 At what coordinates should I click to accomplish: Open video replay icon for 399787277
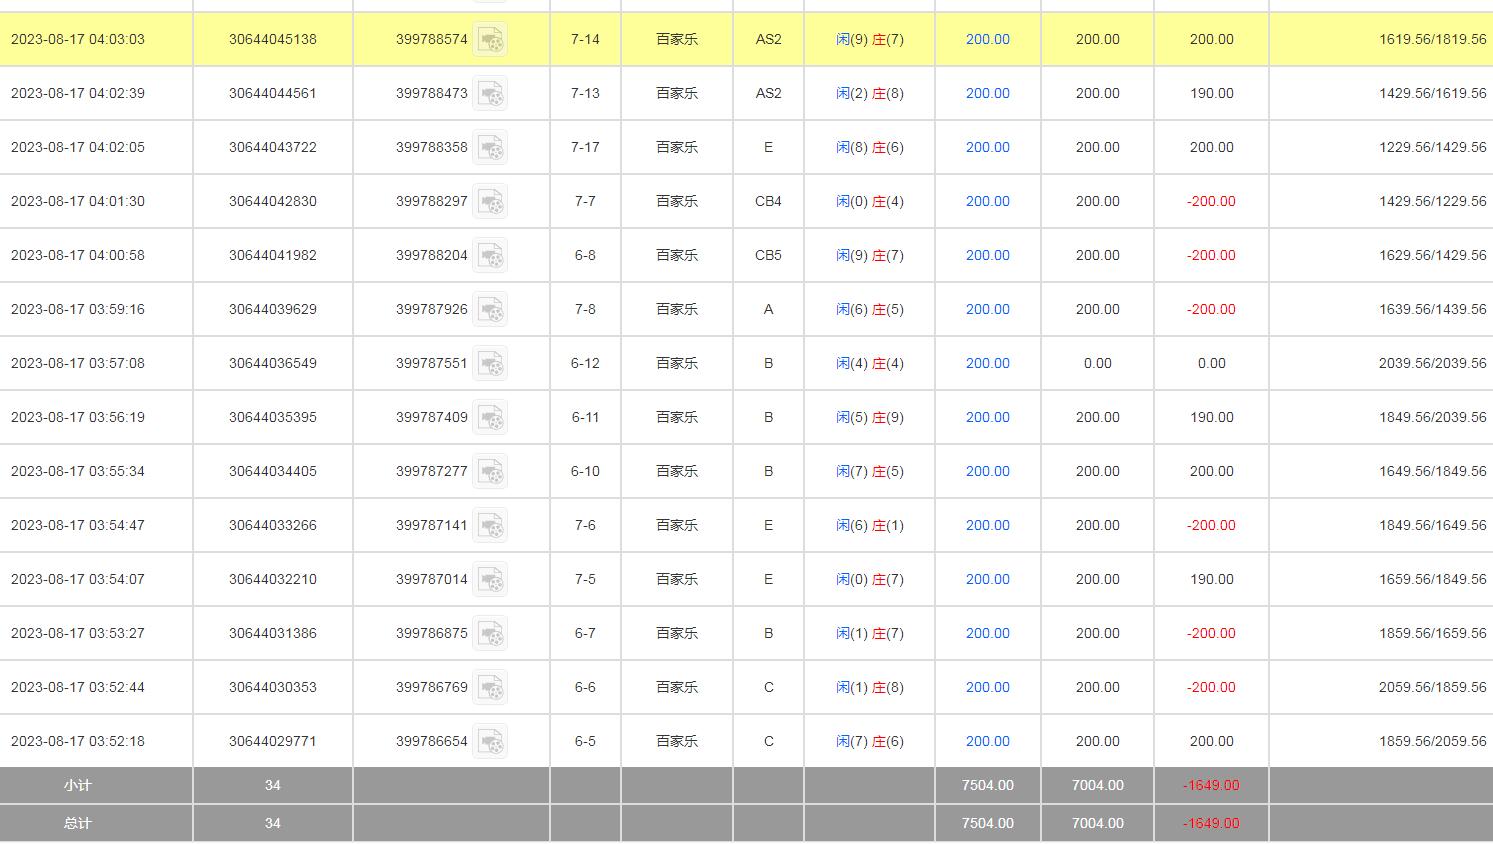tap(490, 472)
